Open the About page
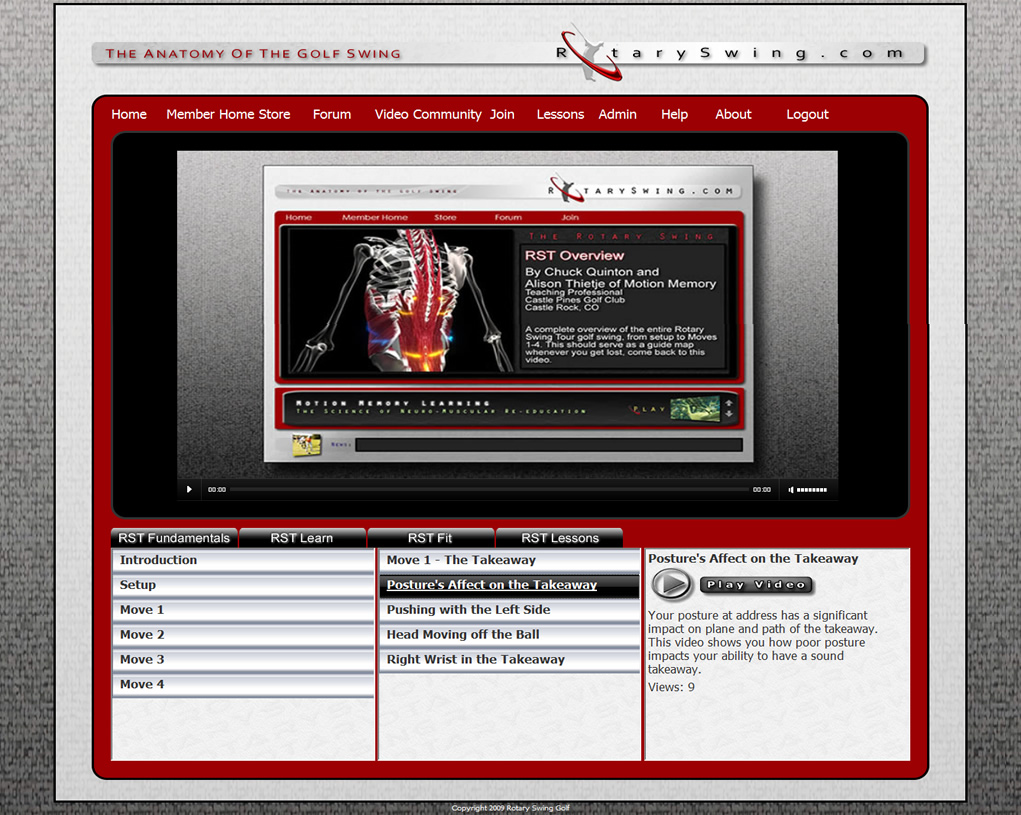This screenshot has height=815, width=1021. (x=733, y=115)
